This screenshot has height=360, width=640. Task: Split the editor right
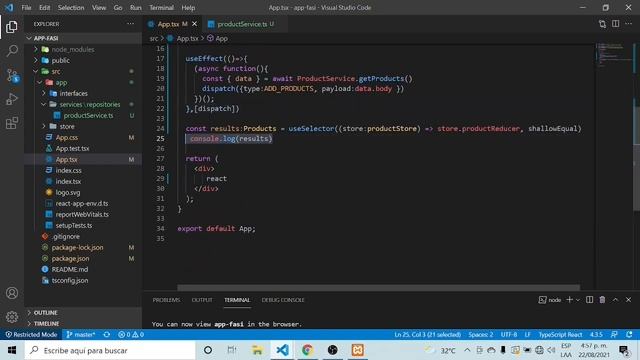pos(615,24)
